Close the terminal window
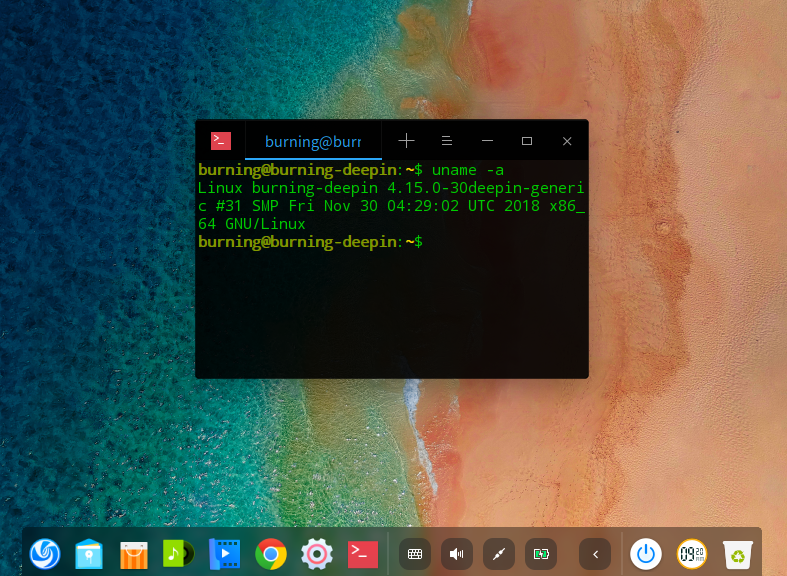The height and width of the screenshot is (576, 787). [x=567, y=141]
